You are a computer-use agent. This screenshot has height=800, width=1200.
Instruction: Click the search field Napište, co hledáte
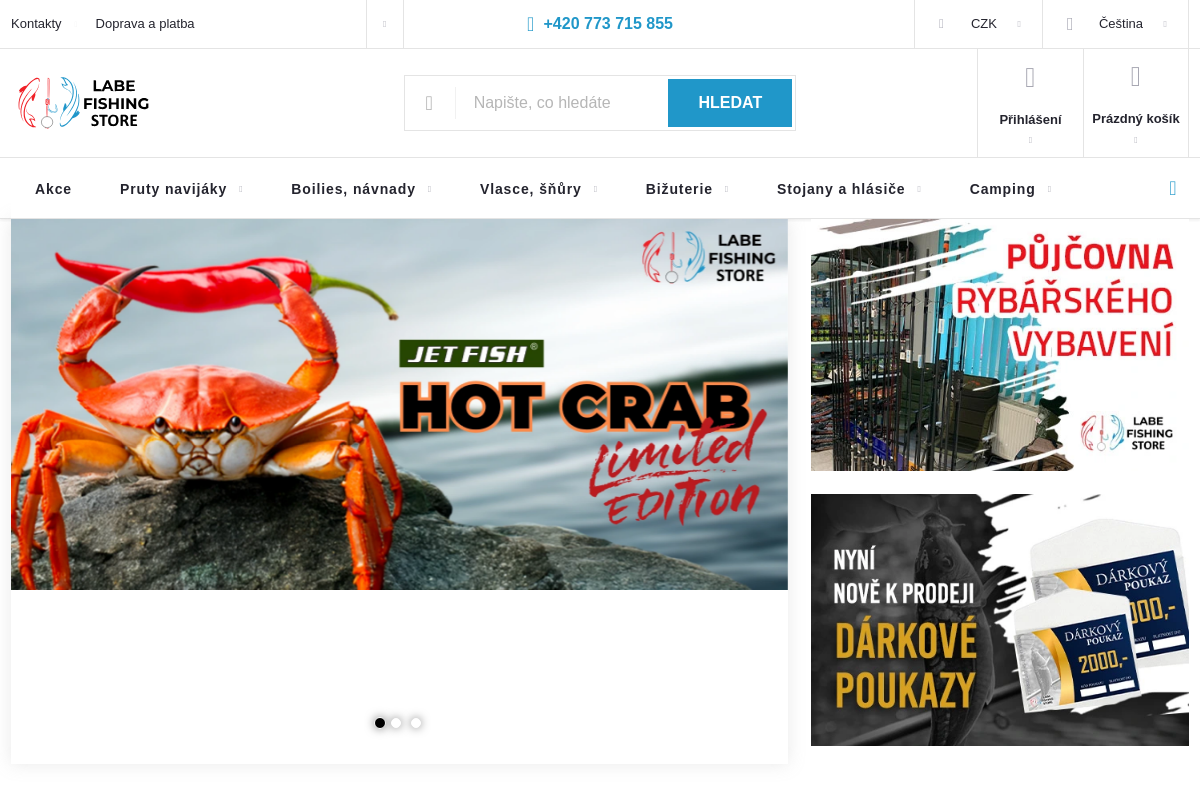[560, 103]
